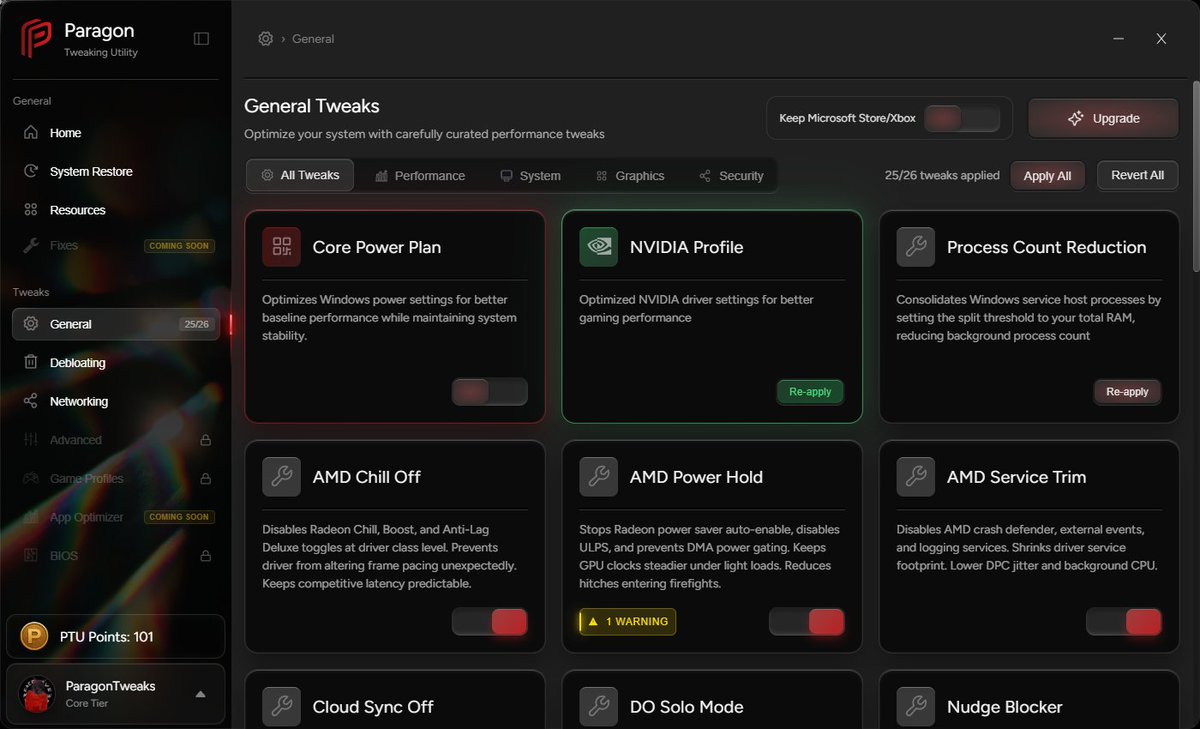The height and width of the screenshot is (729, 1200).
Task: Go to System Restore in sidebar
Action: click(115, 171)
